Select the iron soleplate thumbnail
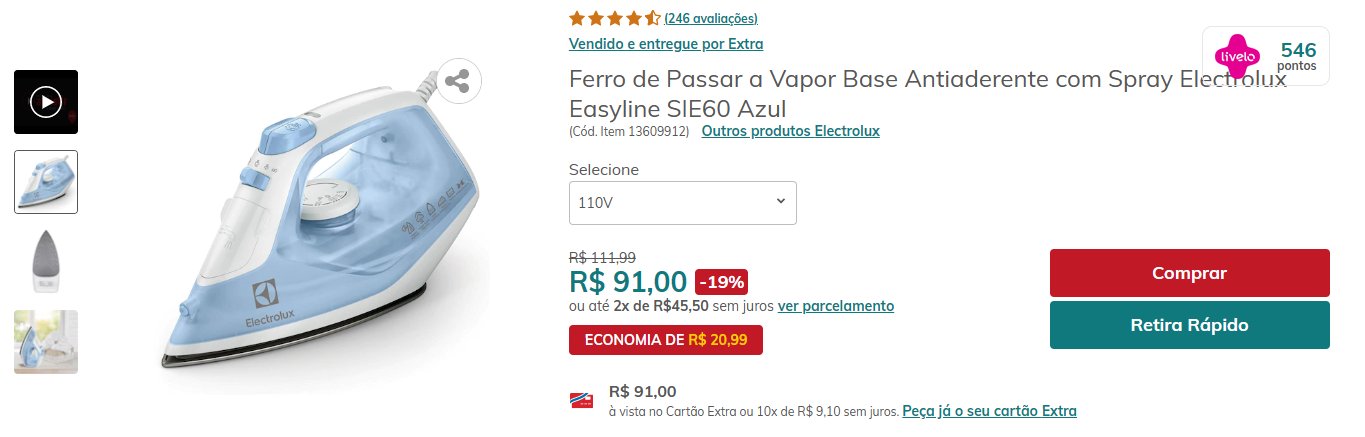 46,262
